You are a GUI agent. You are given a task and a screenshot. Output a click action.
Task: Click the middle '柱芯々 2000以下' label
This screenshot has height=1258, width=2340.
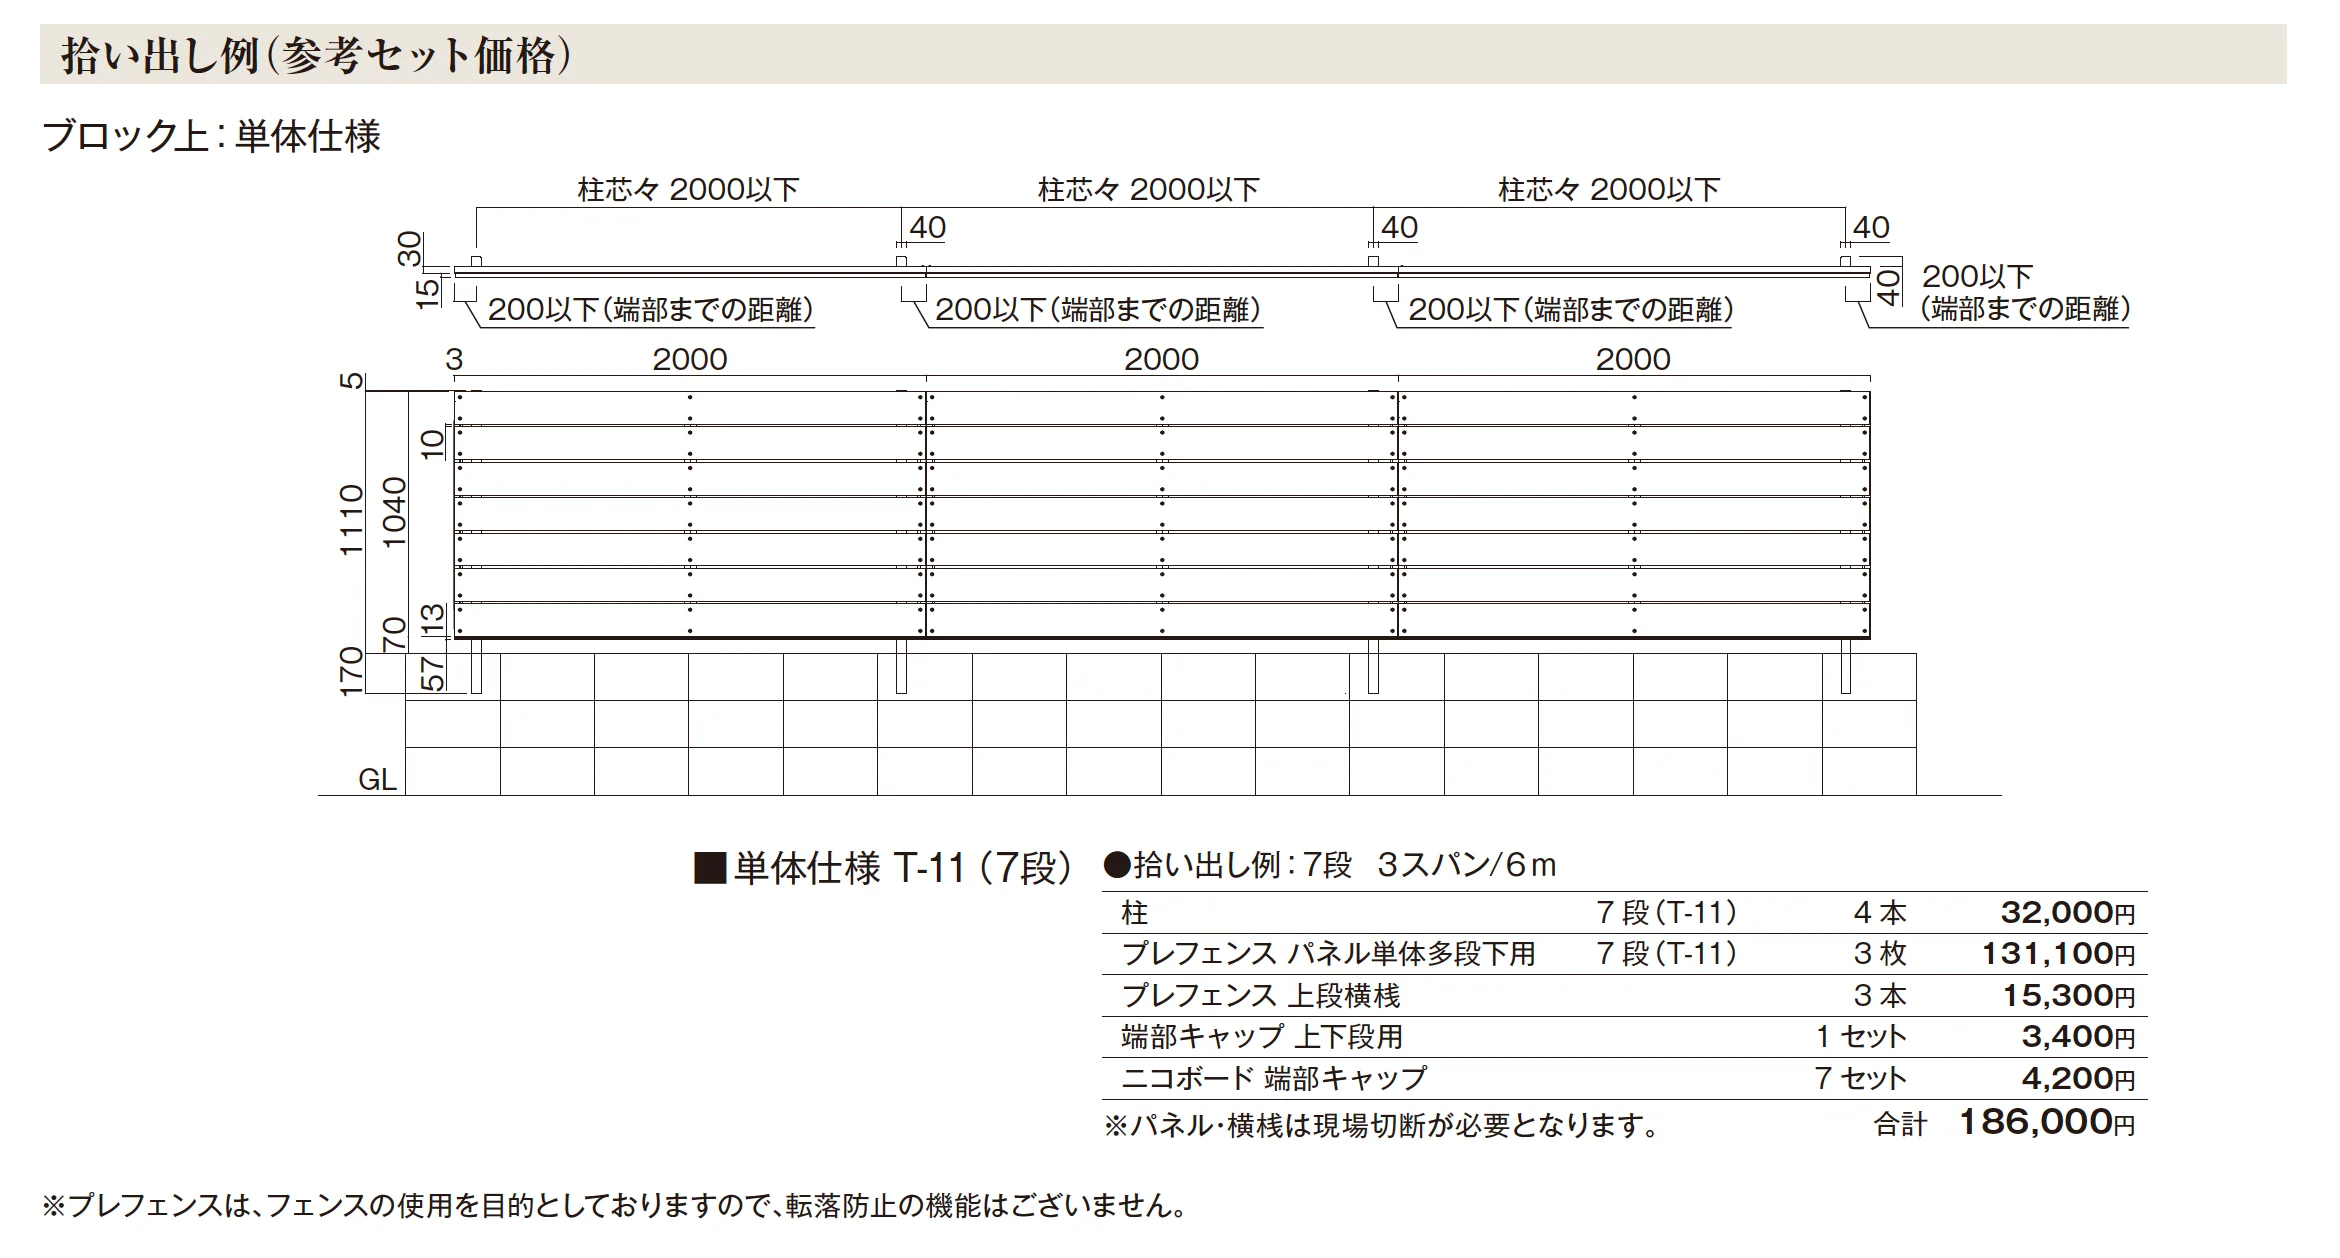pyautogui.click(x=1149, y=189)
